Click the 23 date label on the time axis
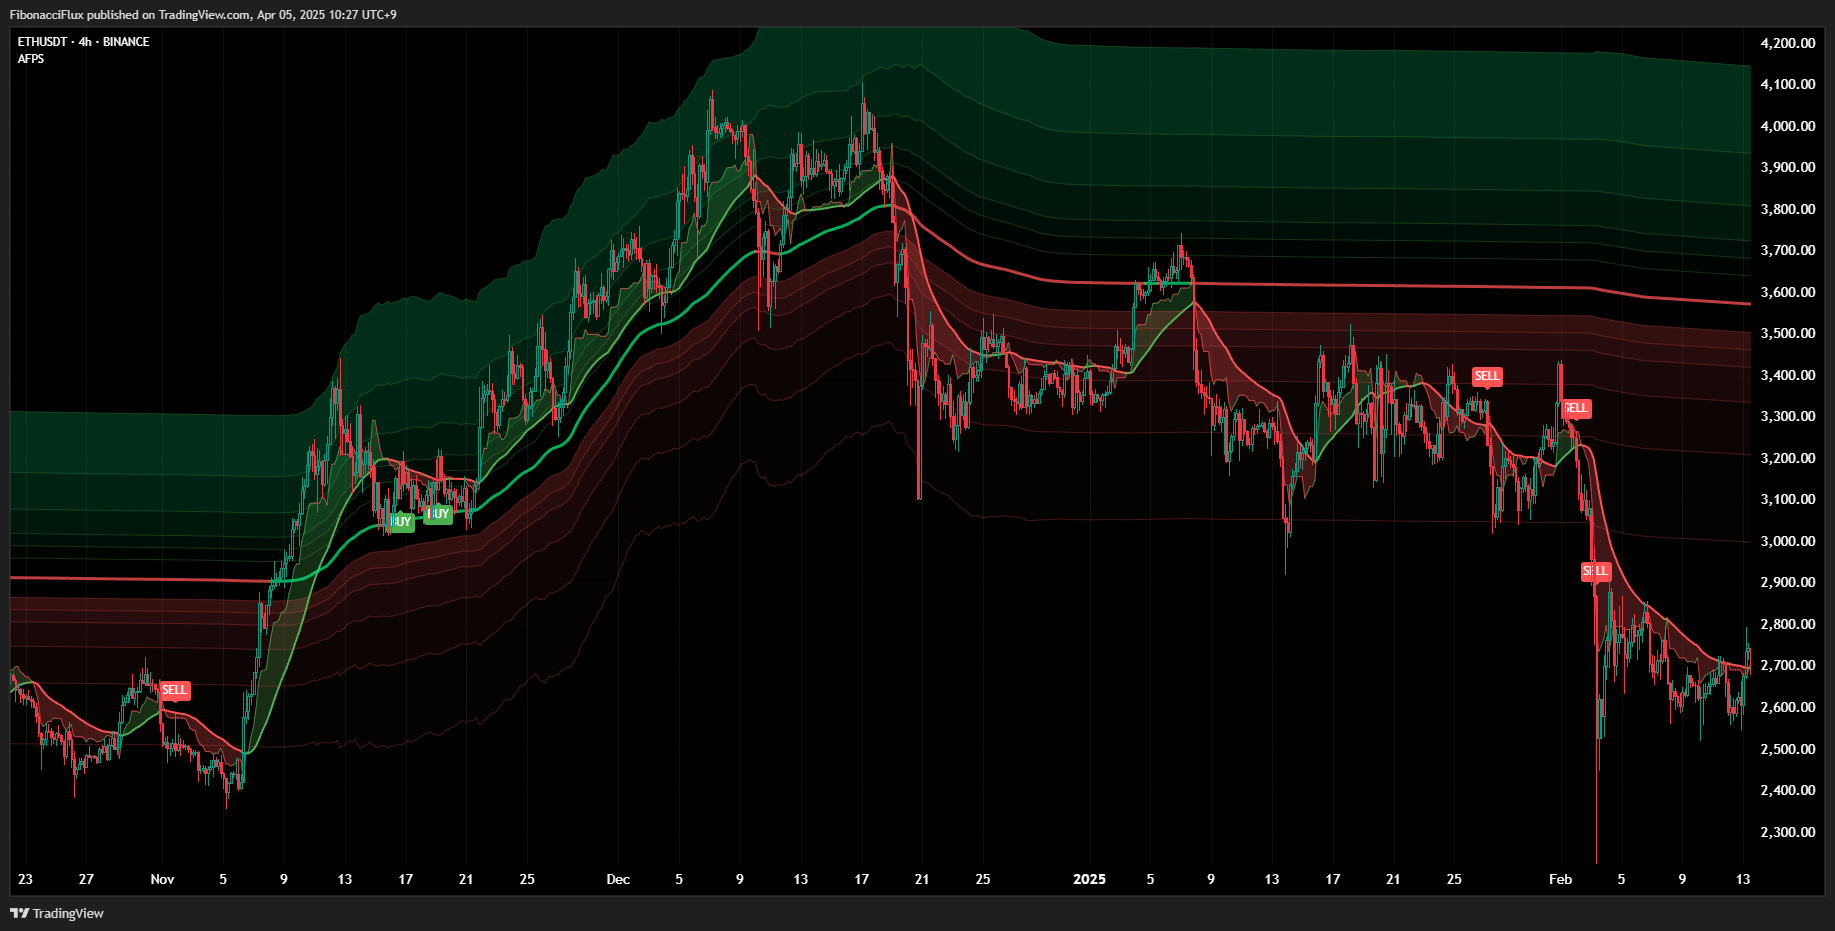Screen dimensions: 1835x931 pyautogui.click(x=25, y=879)
